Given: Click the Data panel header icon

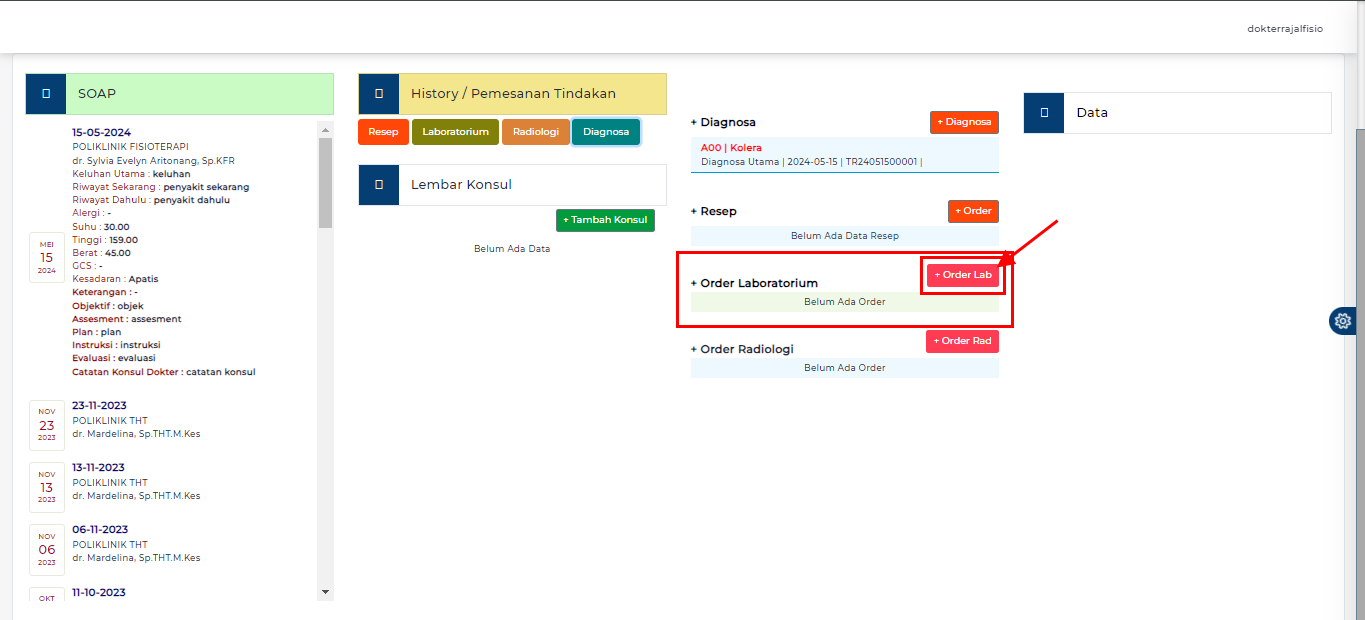Looking at the screenshot, I should coord(1044,113).
